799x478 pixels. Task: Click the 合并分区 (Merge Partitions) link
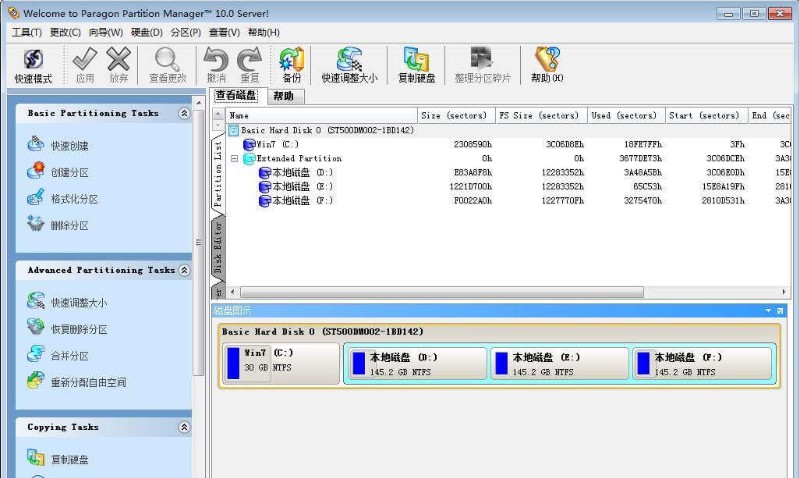70,355
